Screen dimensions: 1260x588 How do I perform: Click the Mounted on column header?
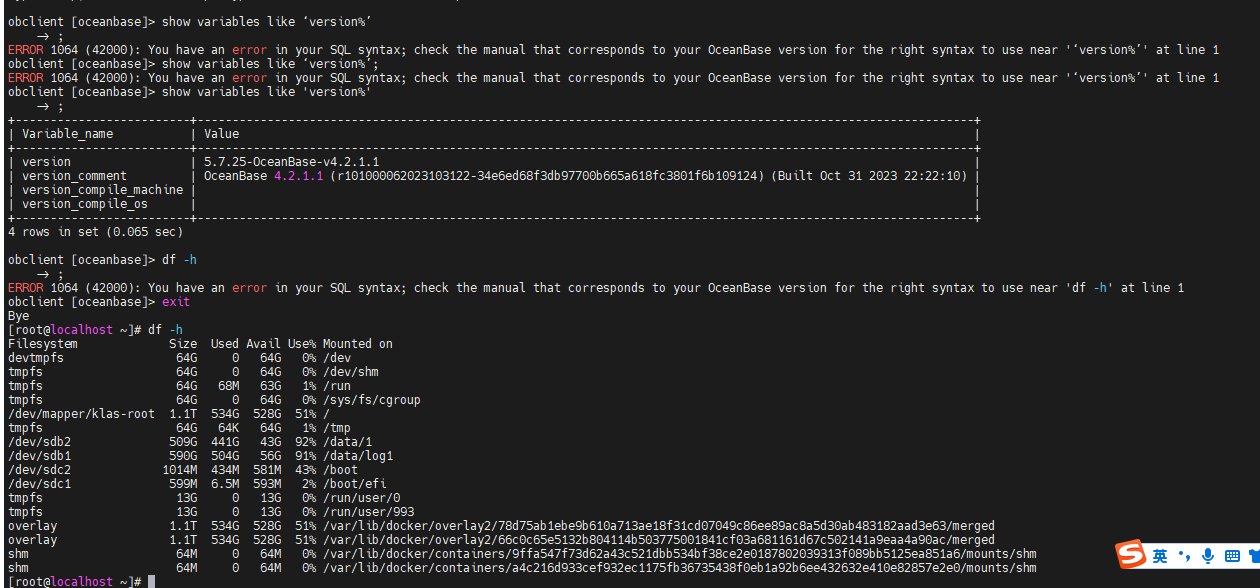coord(358,343)
